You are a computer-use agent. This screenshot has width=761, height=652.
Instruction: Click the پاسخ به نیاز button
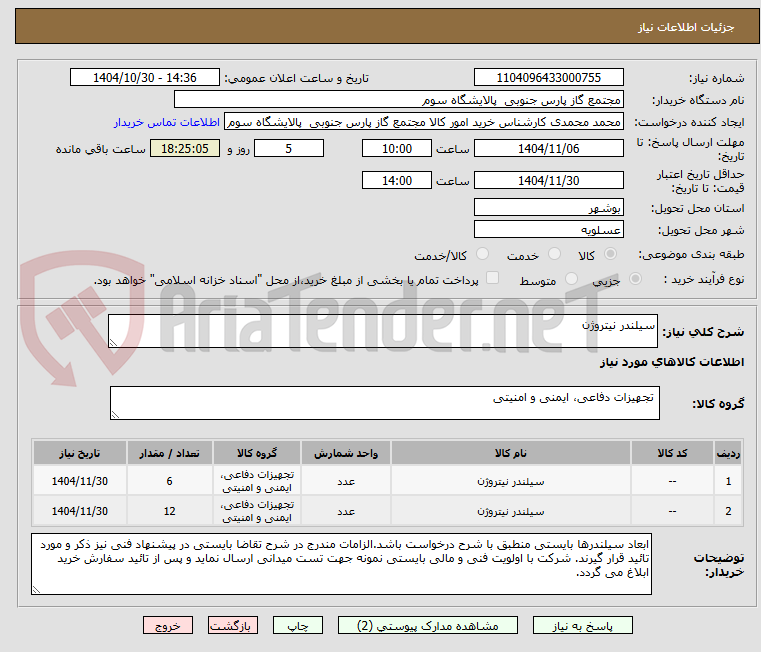click(582, 625)
